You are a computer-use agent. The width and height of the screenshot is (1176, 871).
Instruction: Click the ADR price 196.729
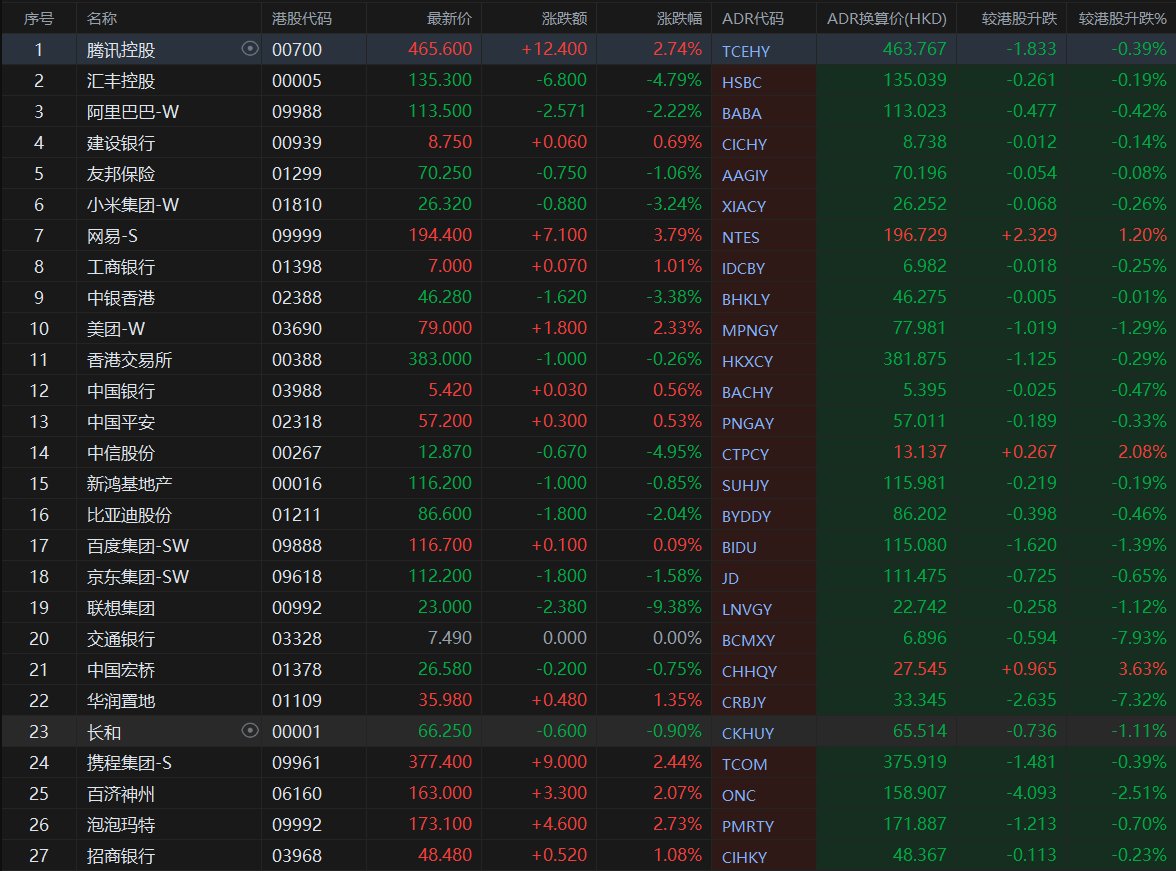click(x=915, y=235)
